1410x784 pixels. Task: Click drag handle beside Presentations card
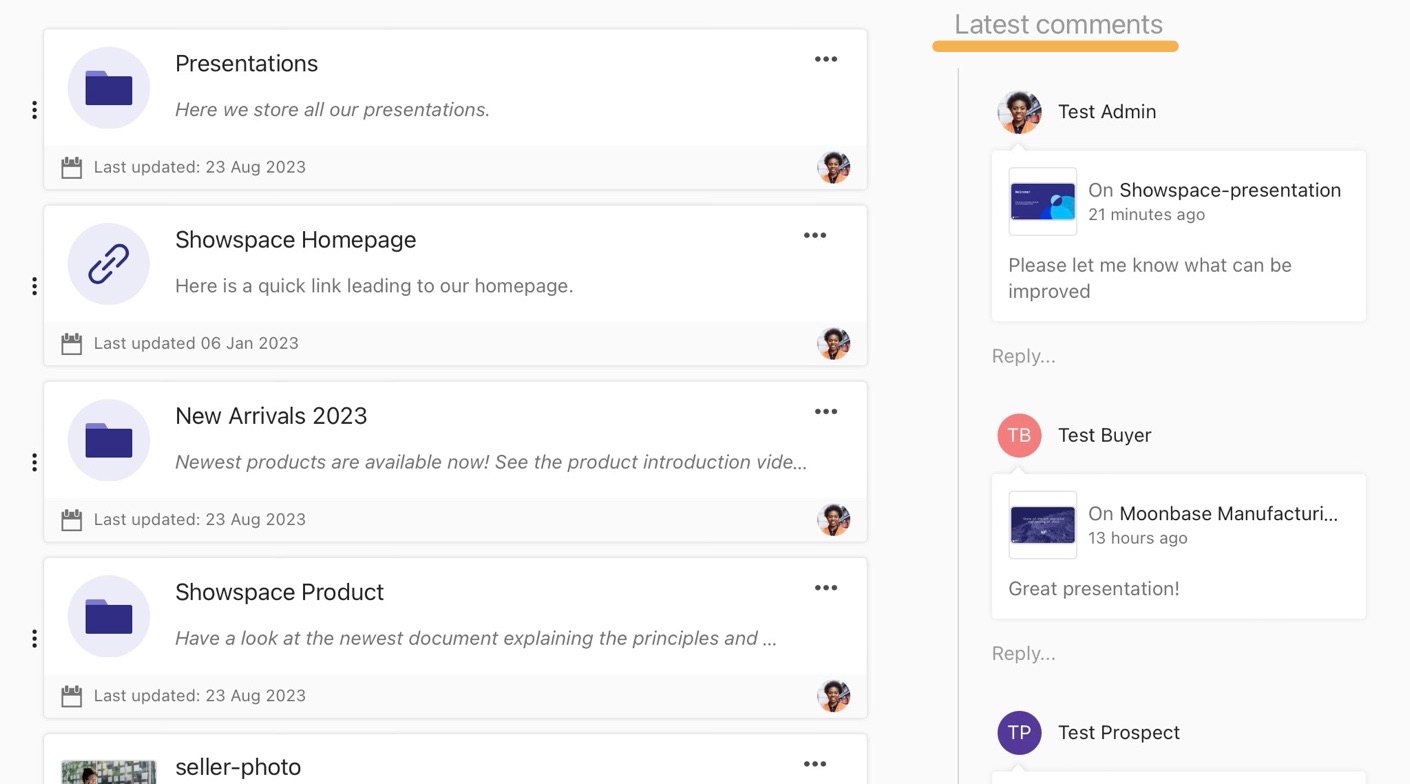point(34,110)
